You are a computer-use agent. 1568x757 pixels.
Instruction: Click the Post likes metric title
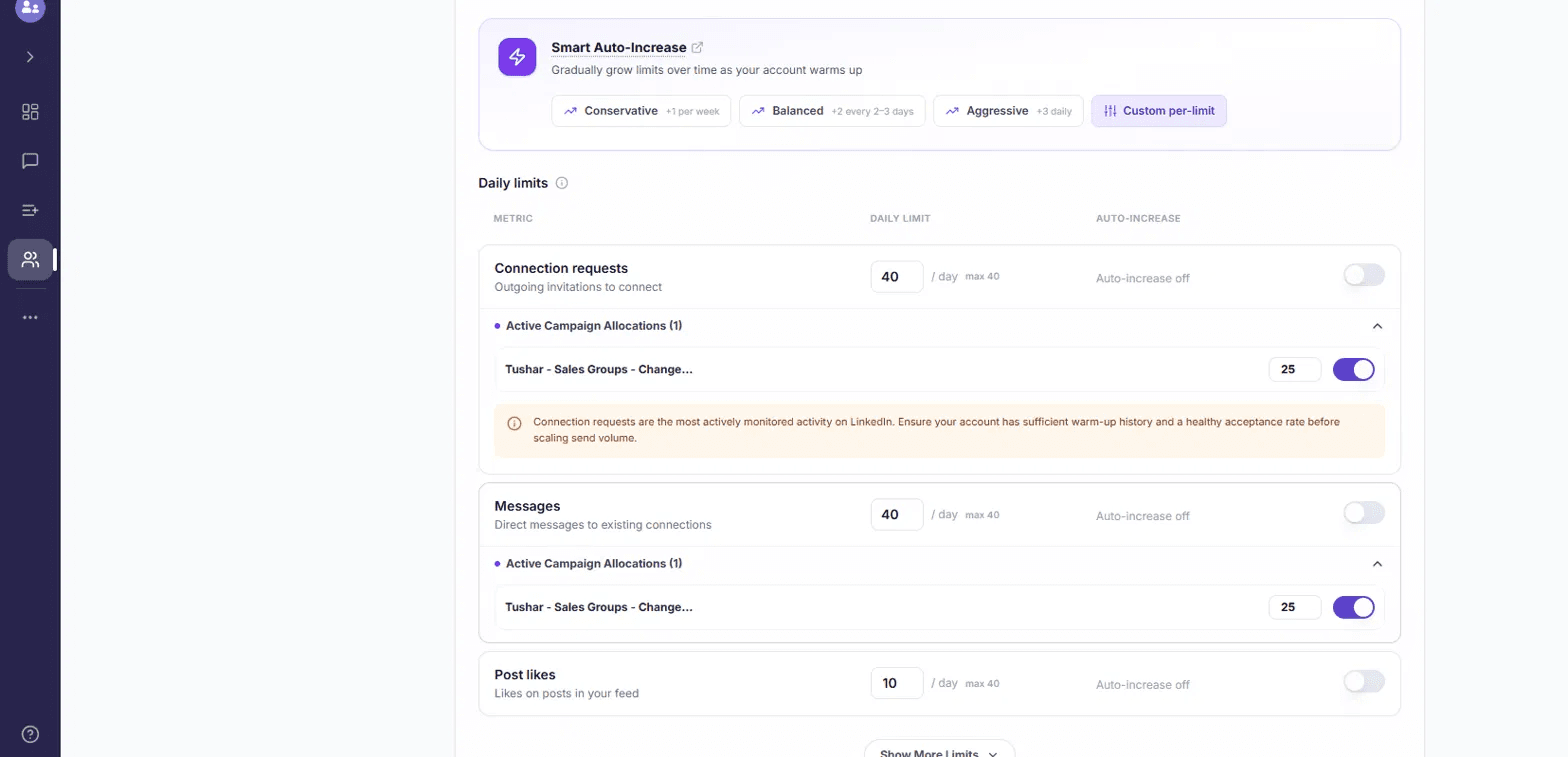coord(525,675)
